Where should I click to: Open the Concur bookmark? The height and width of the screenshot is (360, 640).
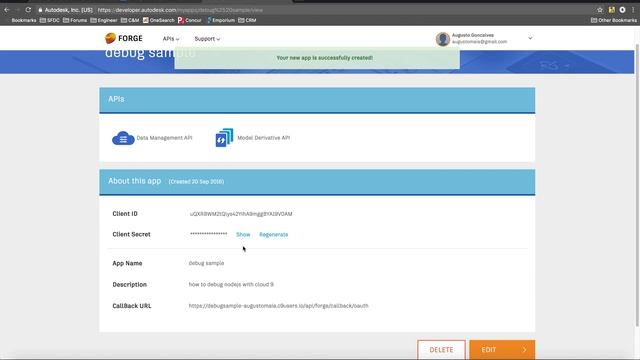point(190,20)
